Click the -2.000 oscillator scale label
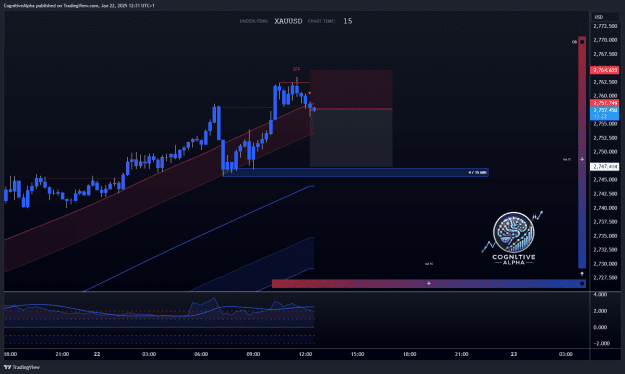 tap(601, 343)
